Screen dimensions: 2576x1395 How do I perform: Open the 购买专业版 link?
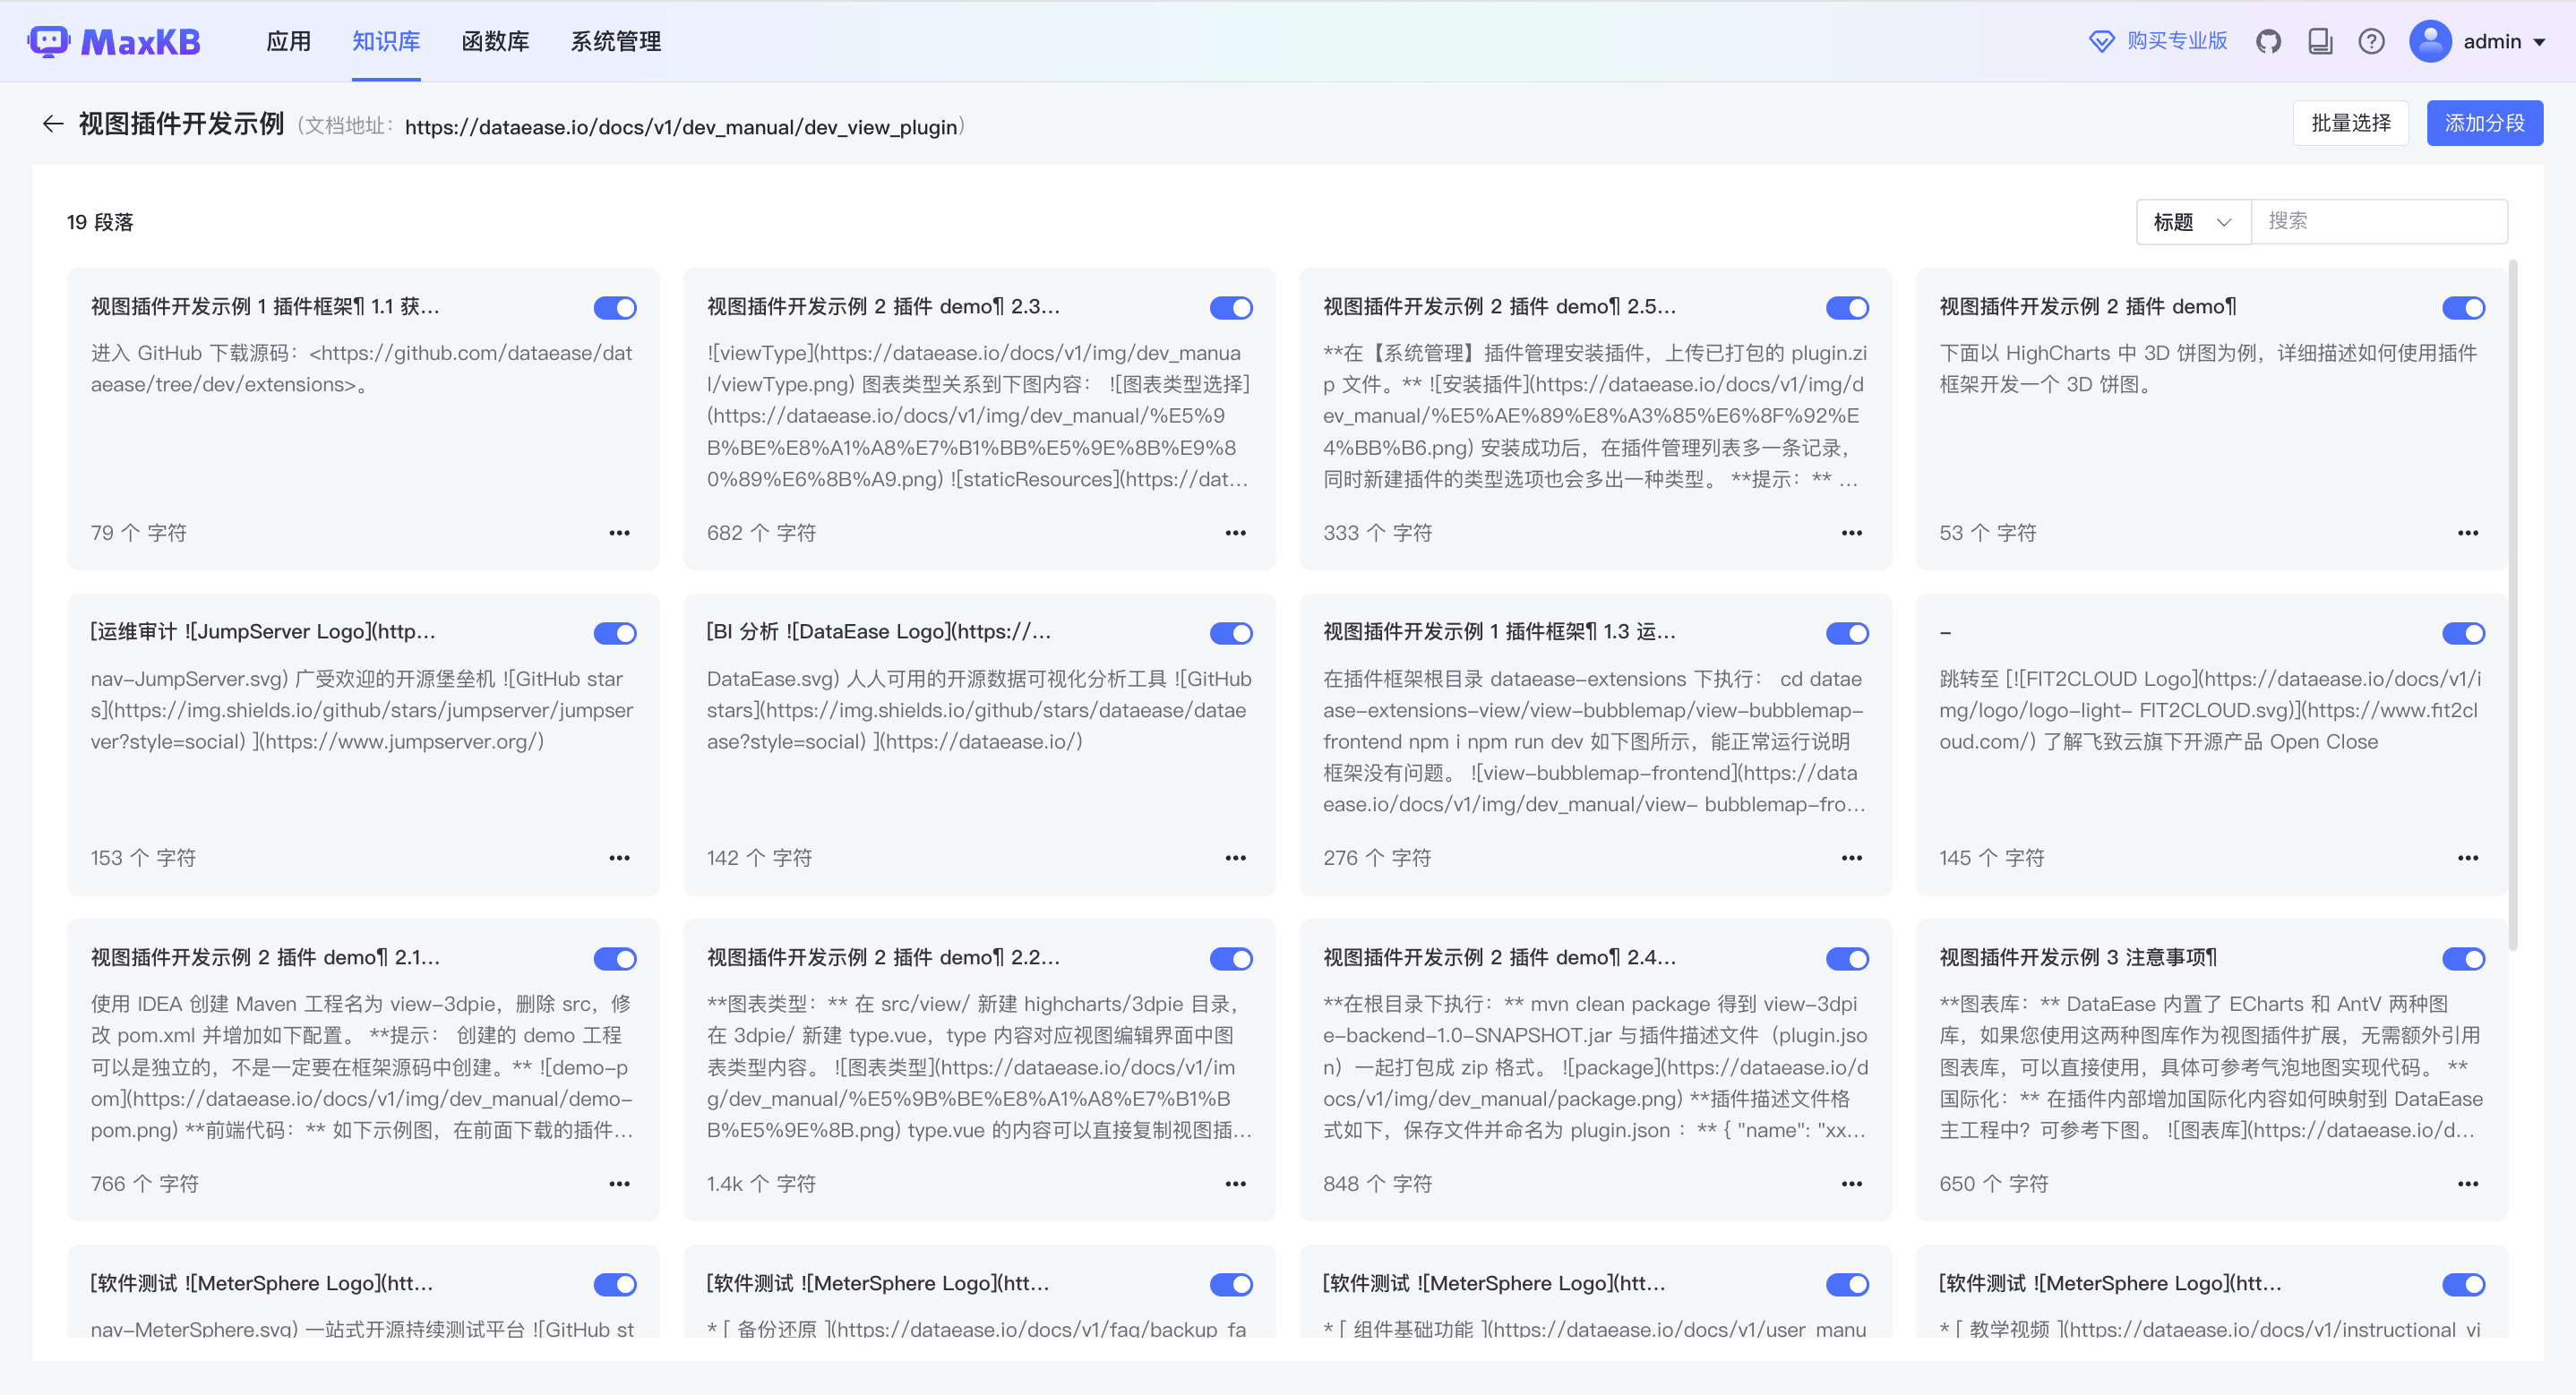coord(2159,41)
